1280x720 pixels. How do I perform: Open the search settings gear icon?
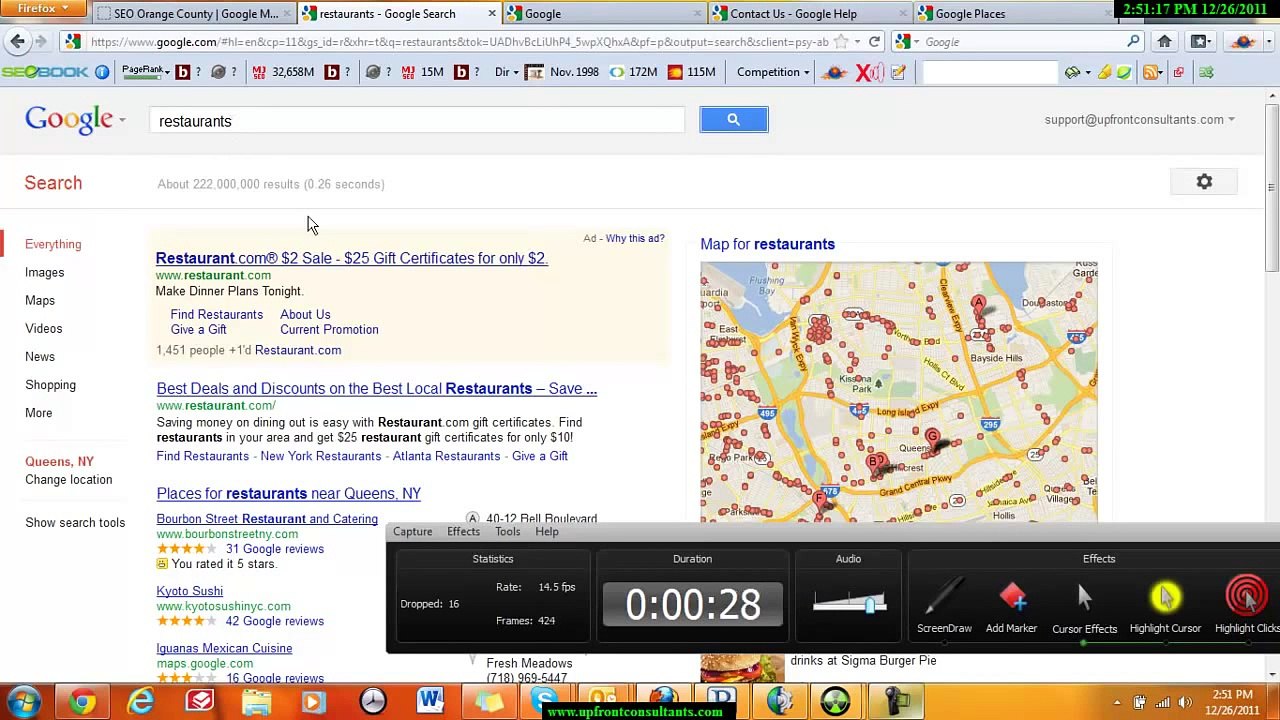1204,182
